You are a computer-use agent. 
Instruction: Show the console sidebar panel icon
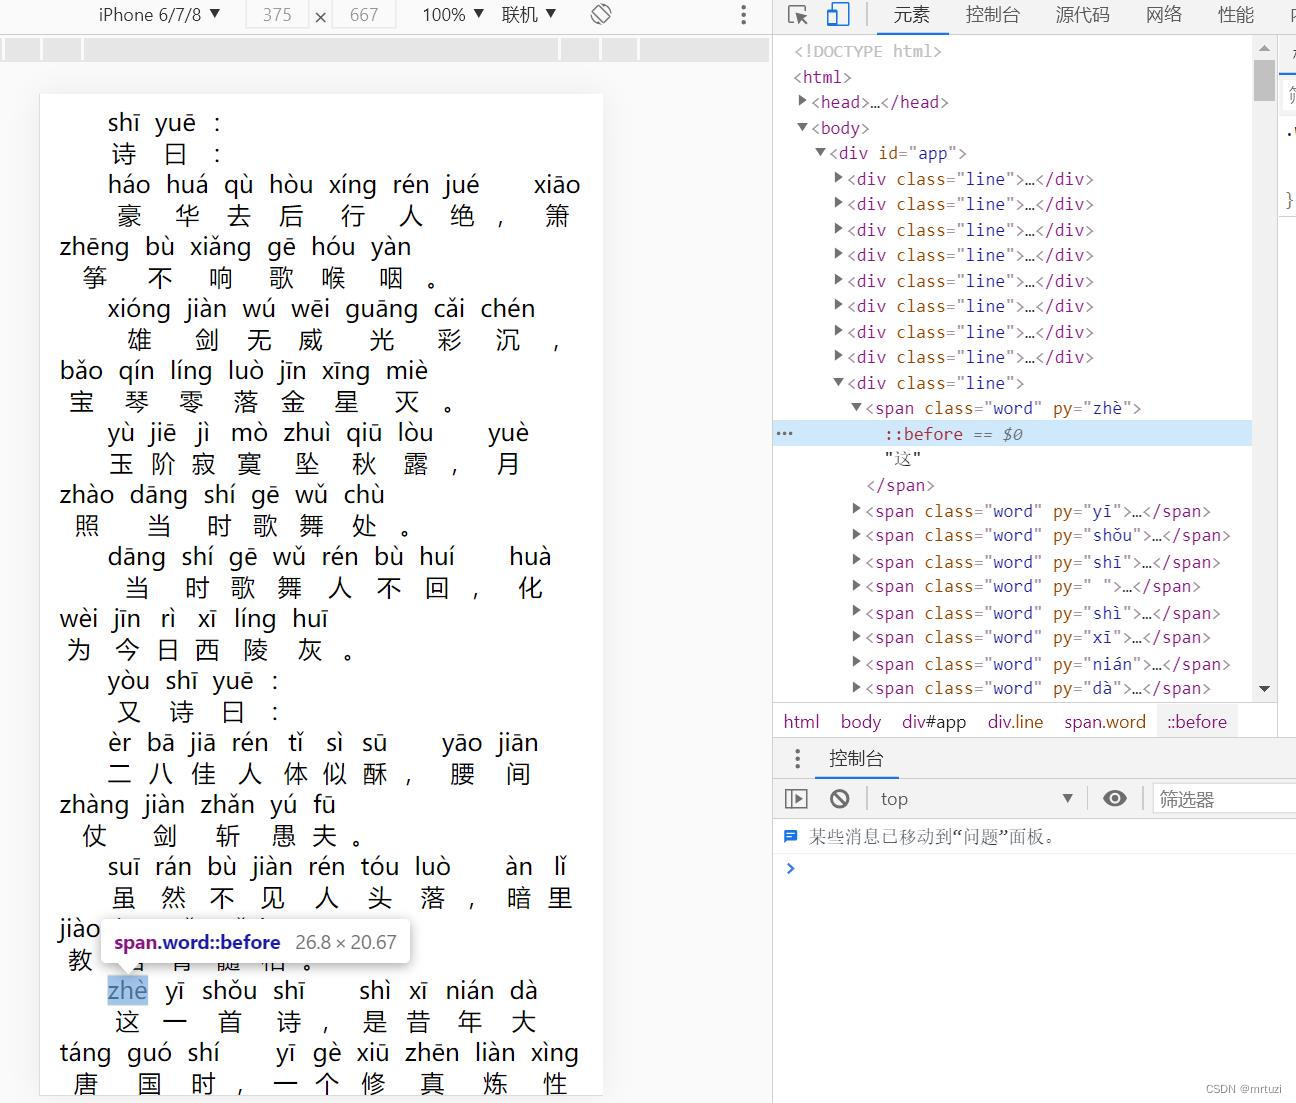pyautogui.click(x=796, y=798)
